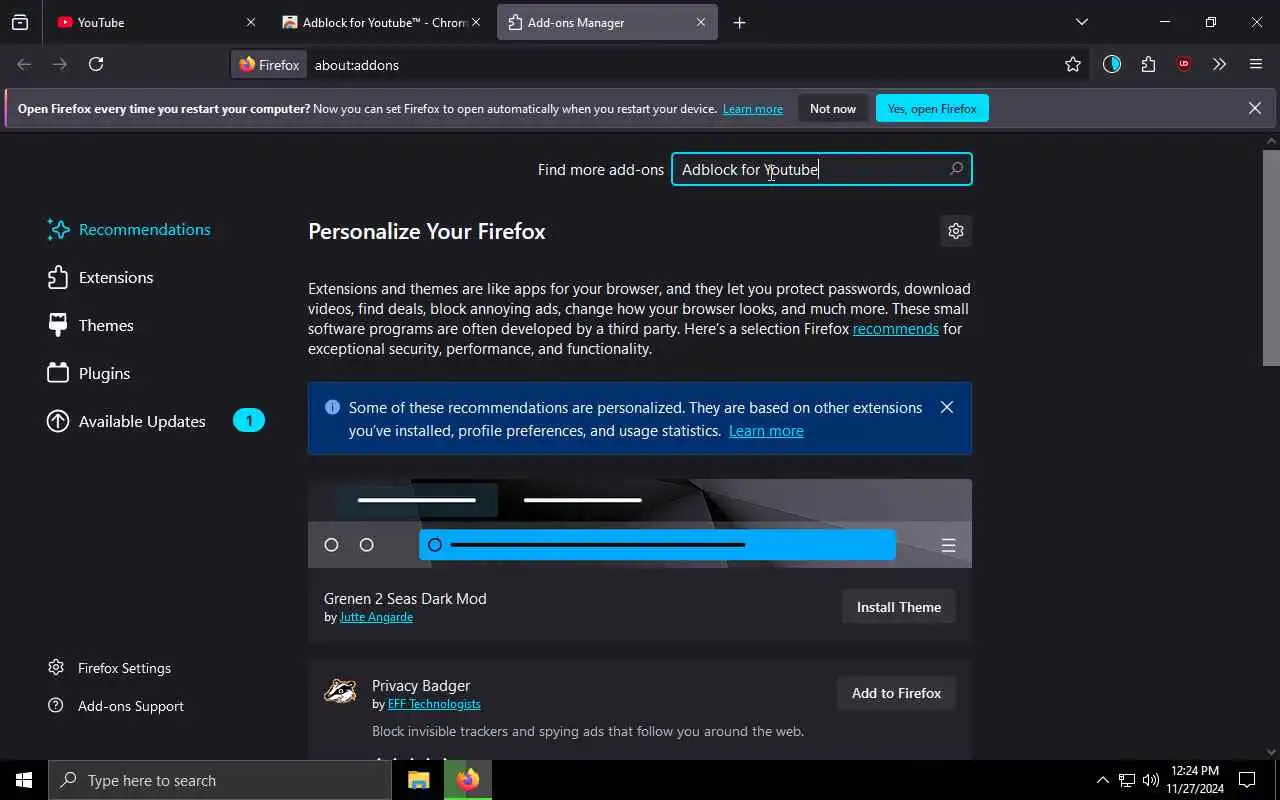
Task: Open the Extensions puzzle icon in toolbar
Action: click(x=1148, y=64)
